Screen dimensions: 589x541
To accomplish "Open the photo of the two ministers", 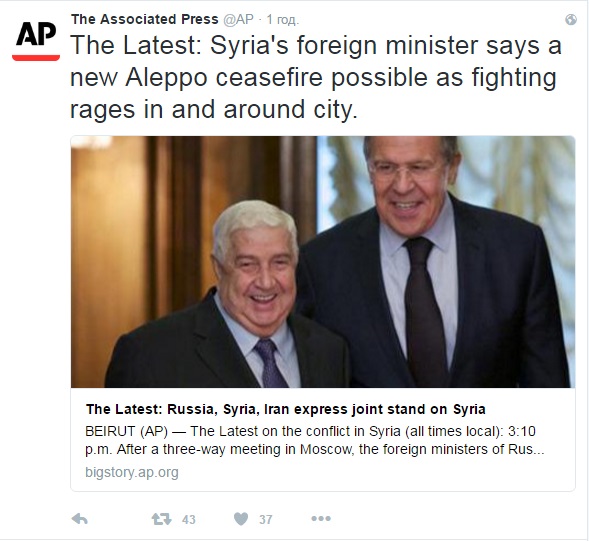I will [x=323, y=262].
